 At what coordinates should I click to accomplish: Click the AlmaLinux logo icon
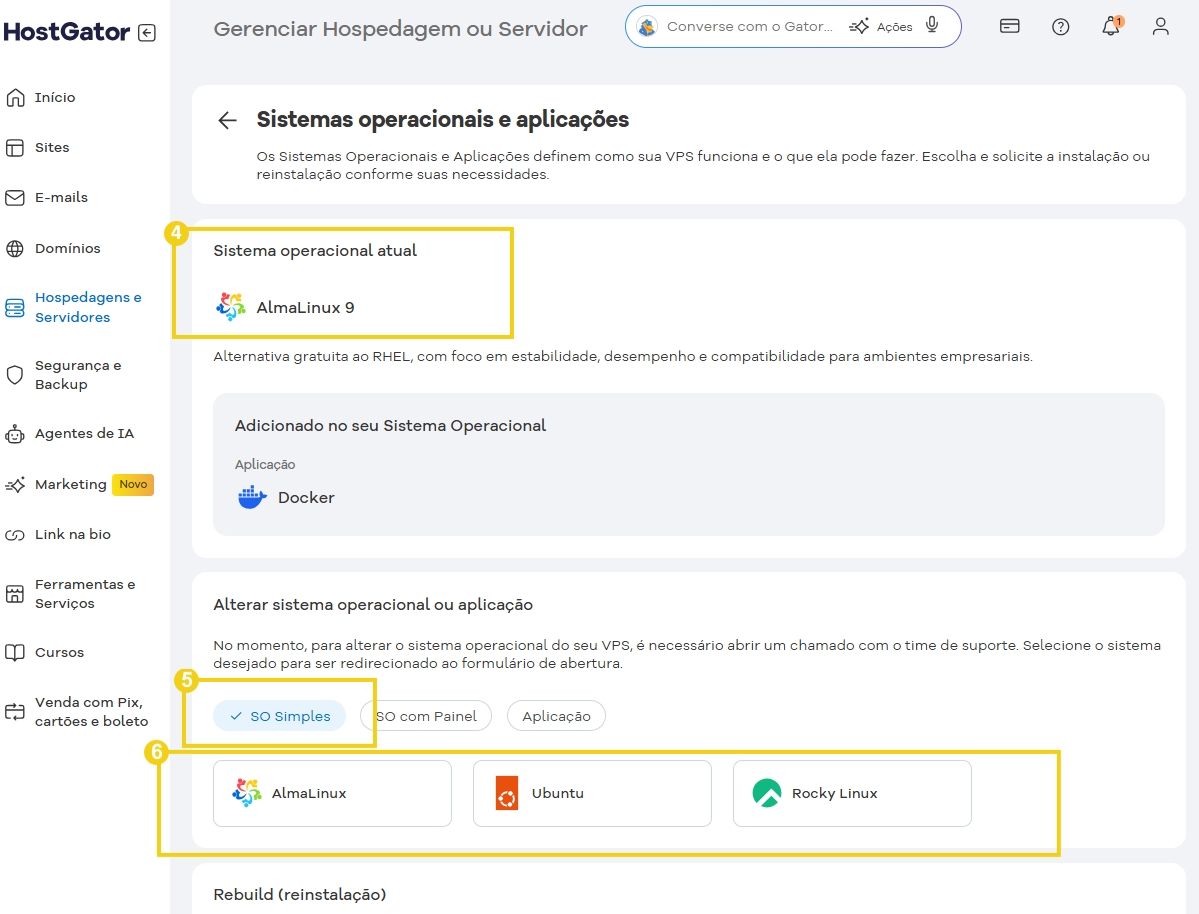tap(230, 307)
